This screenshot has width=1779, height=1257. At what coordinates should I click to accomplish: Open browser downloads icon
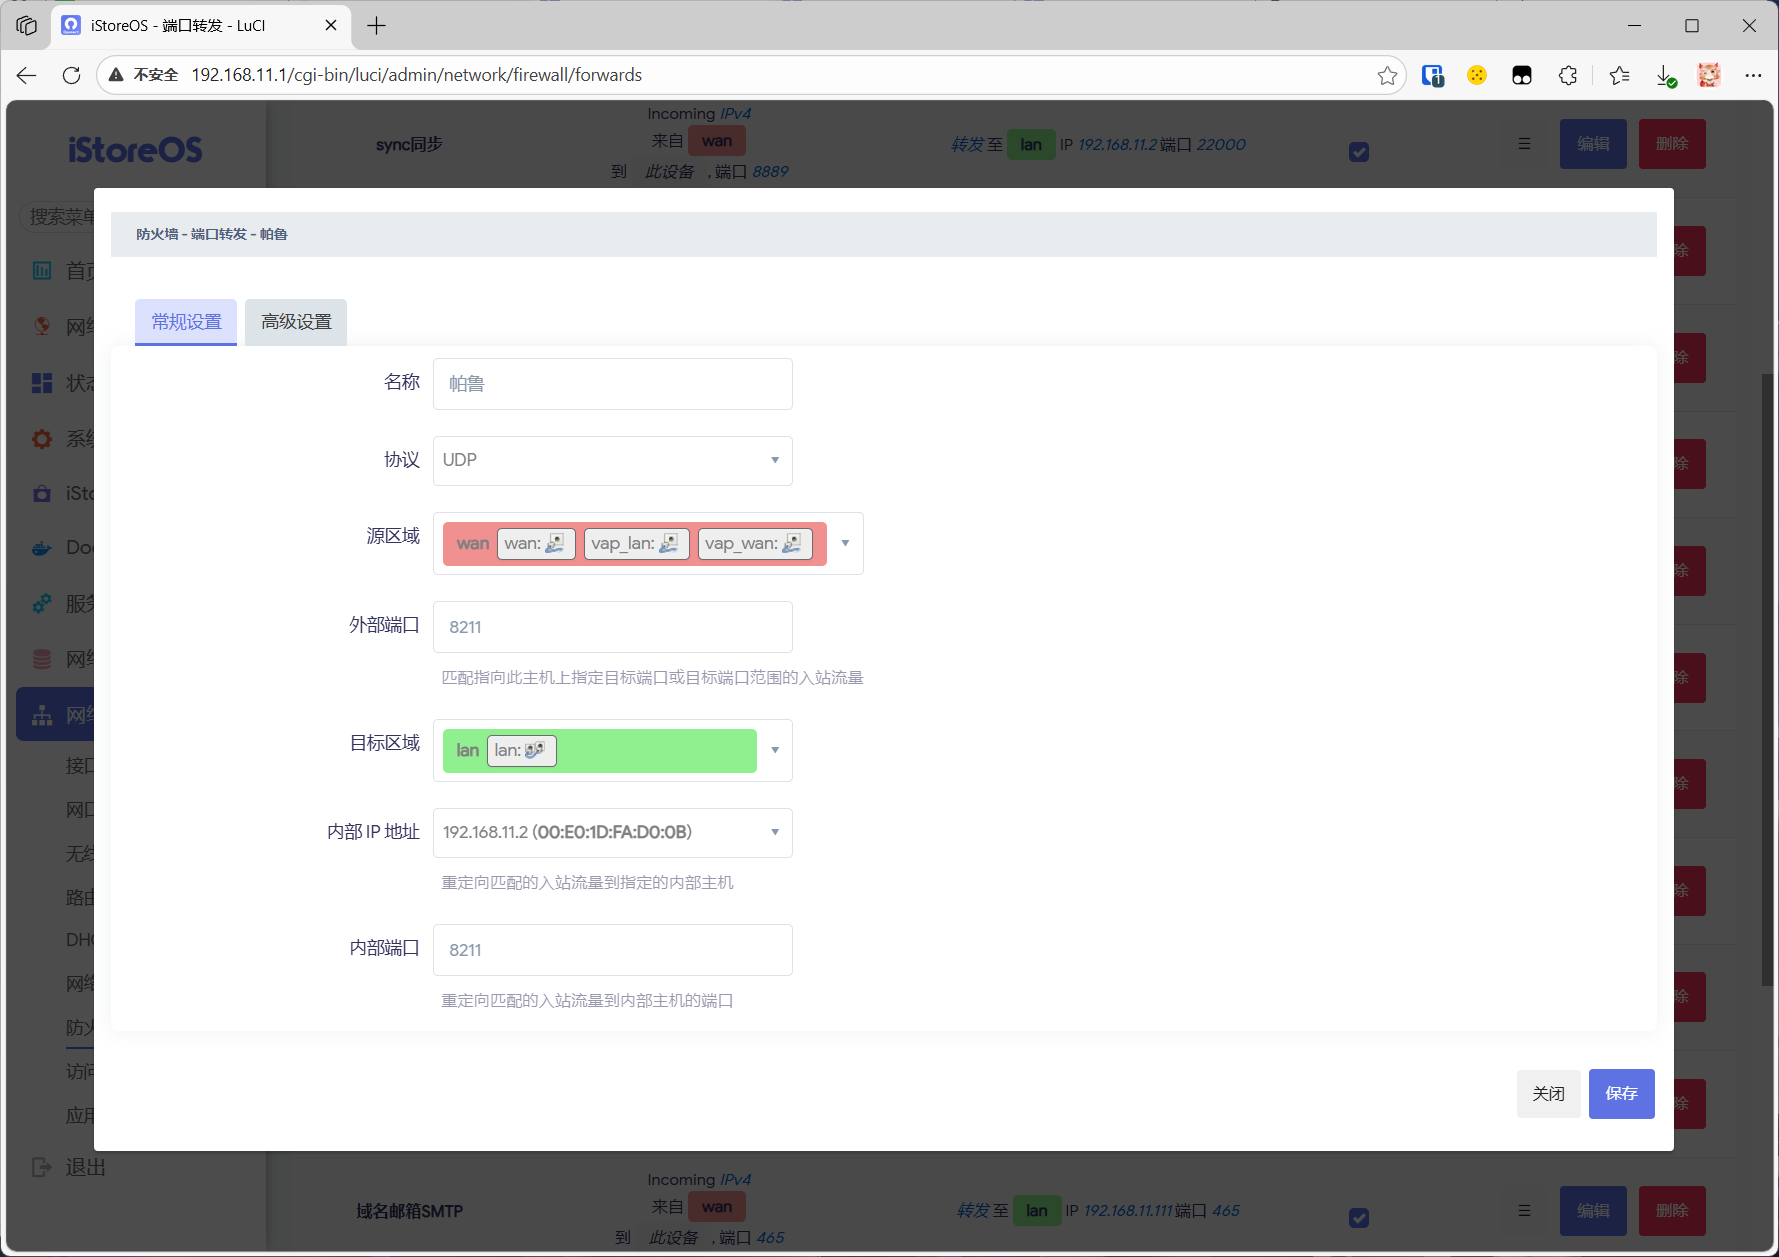coord(1665,75)
